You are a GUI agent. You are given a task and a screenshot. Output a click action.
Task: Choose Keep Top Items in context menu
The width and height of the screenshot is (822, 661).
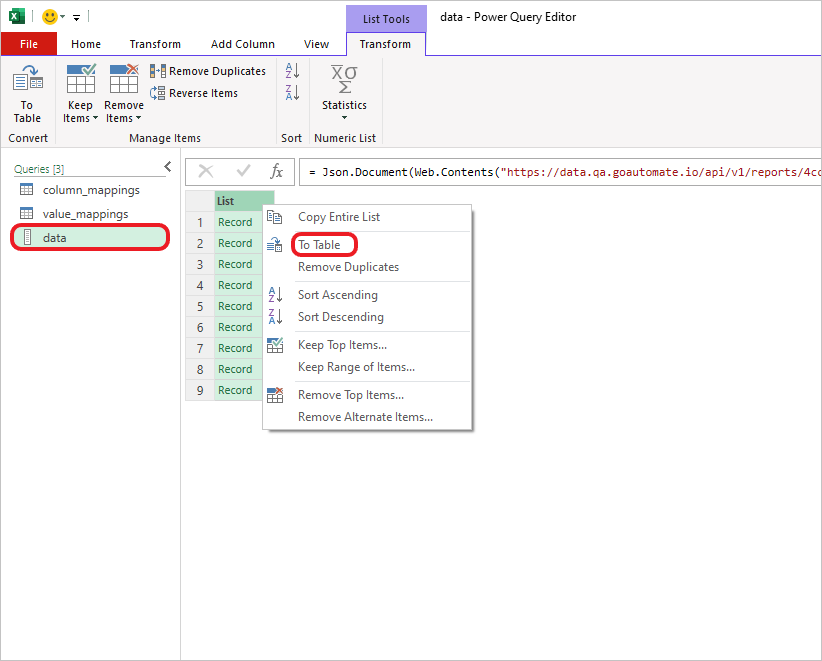(x=367, y=345)
